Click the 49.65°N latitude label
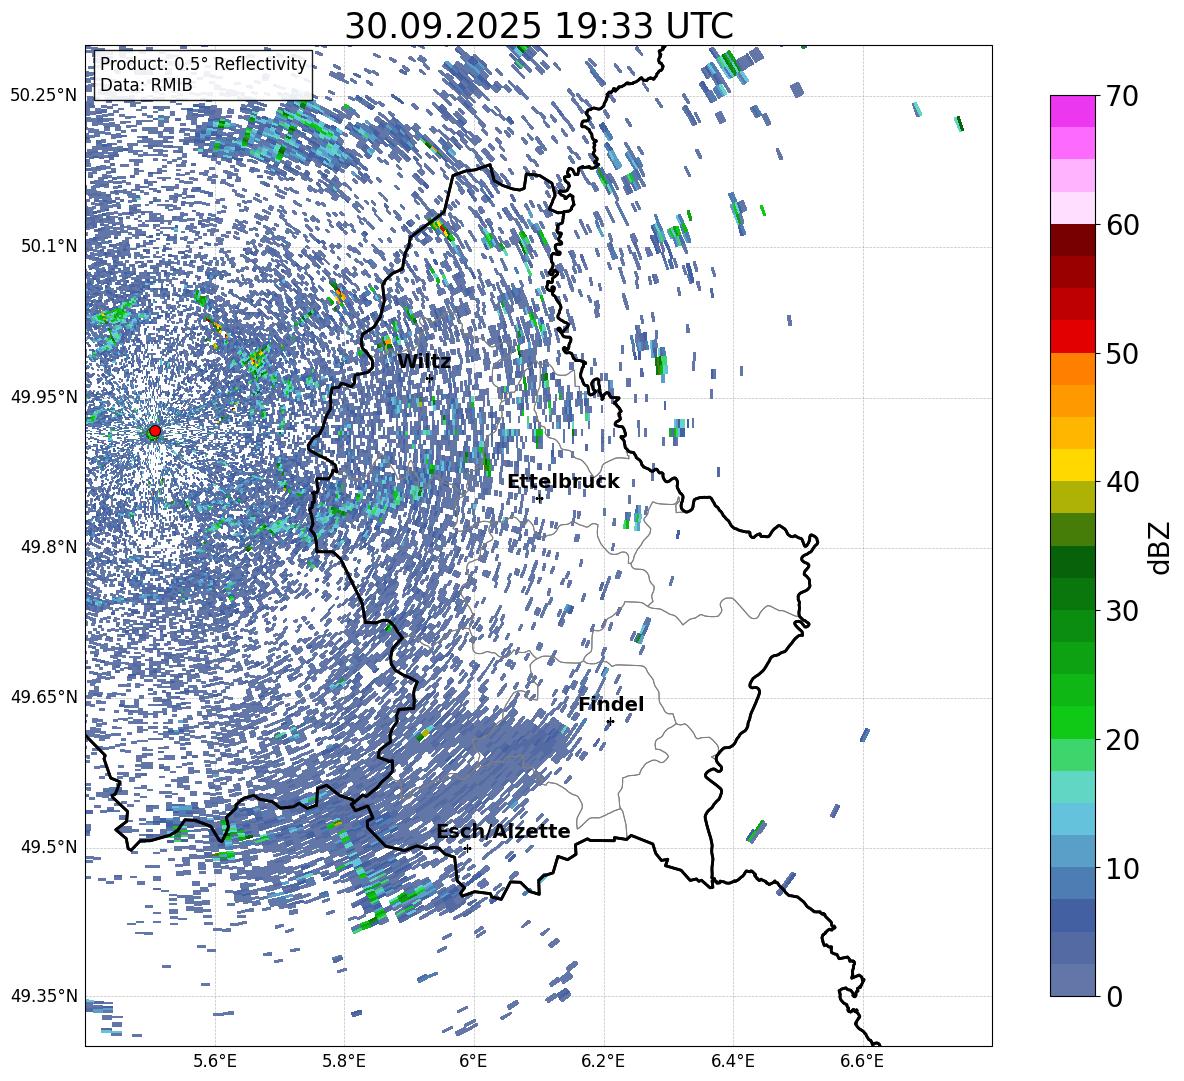The image size is (1184, 1081). [44, 696]
